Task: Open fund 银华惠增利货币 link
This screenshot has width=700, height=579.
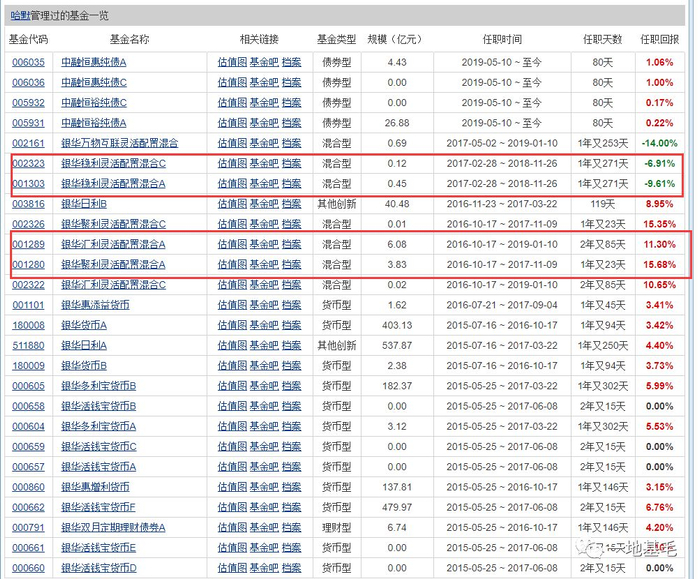Action: [95, 487]
